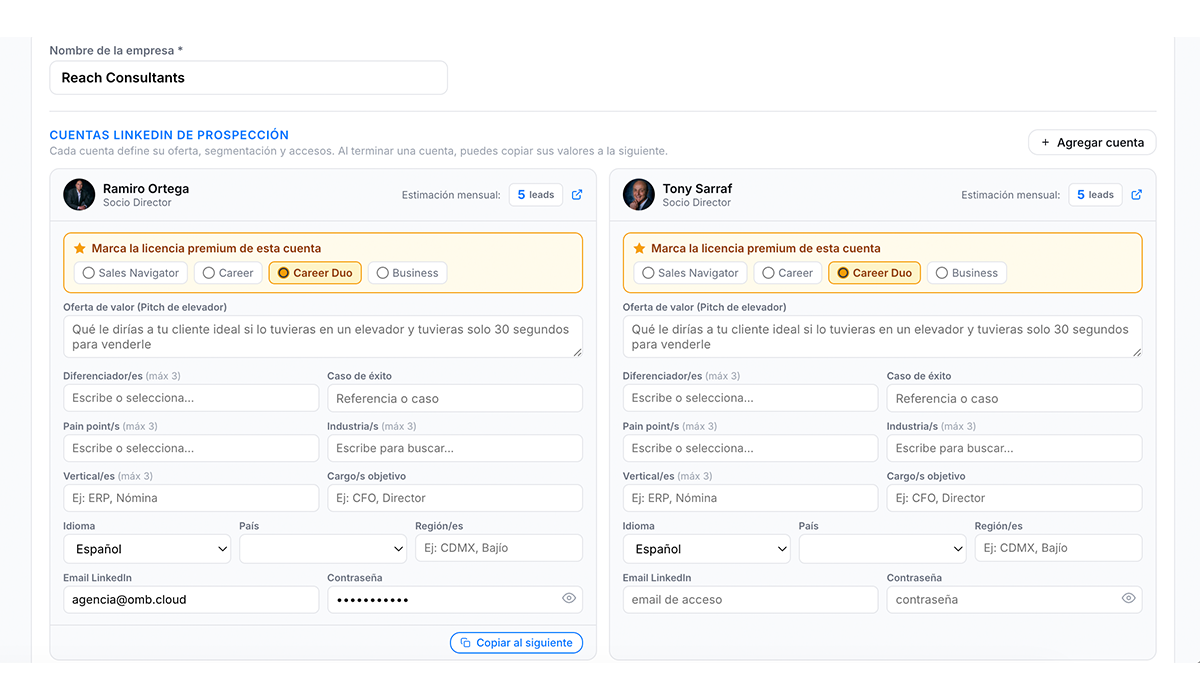1200x700 pixels.
Task: Focus Oferta de valor textarea for Ramiro Ortega
Action: 323,337
